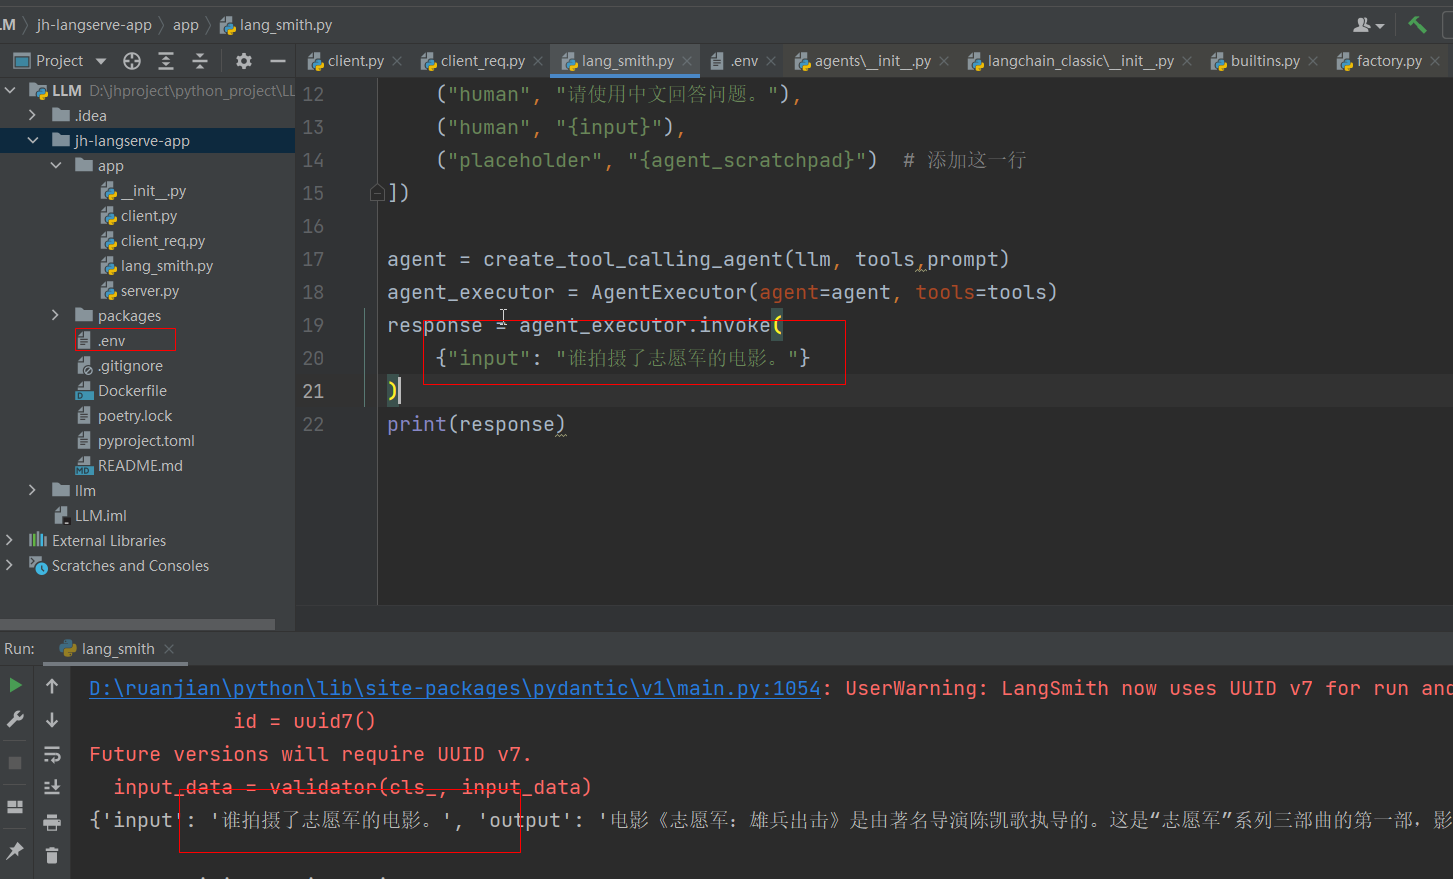Image resolution: width=1453 pixels, height=879 pixels.
Task: Toggle scroll to end in console
Action: (x=52, y=788)
